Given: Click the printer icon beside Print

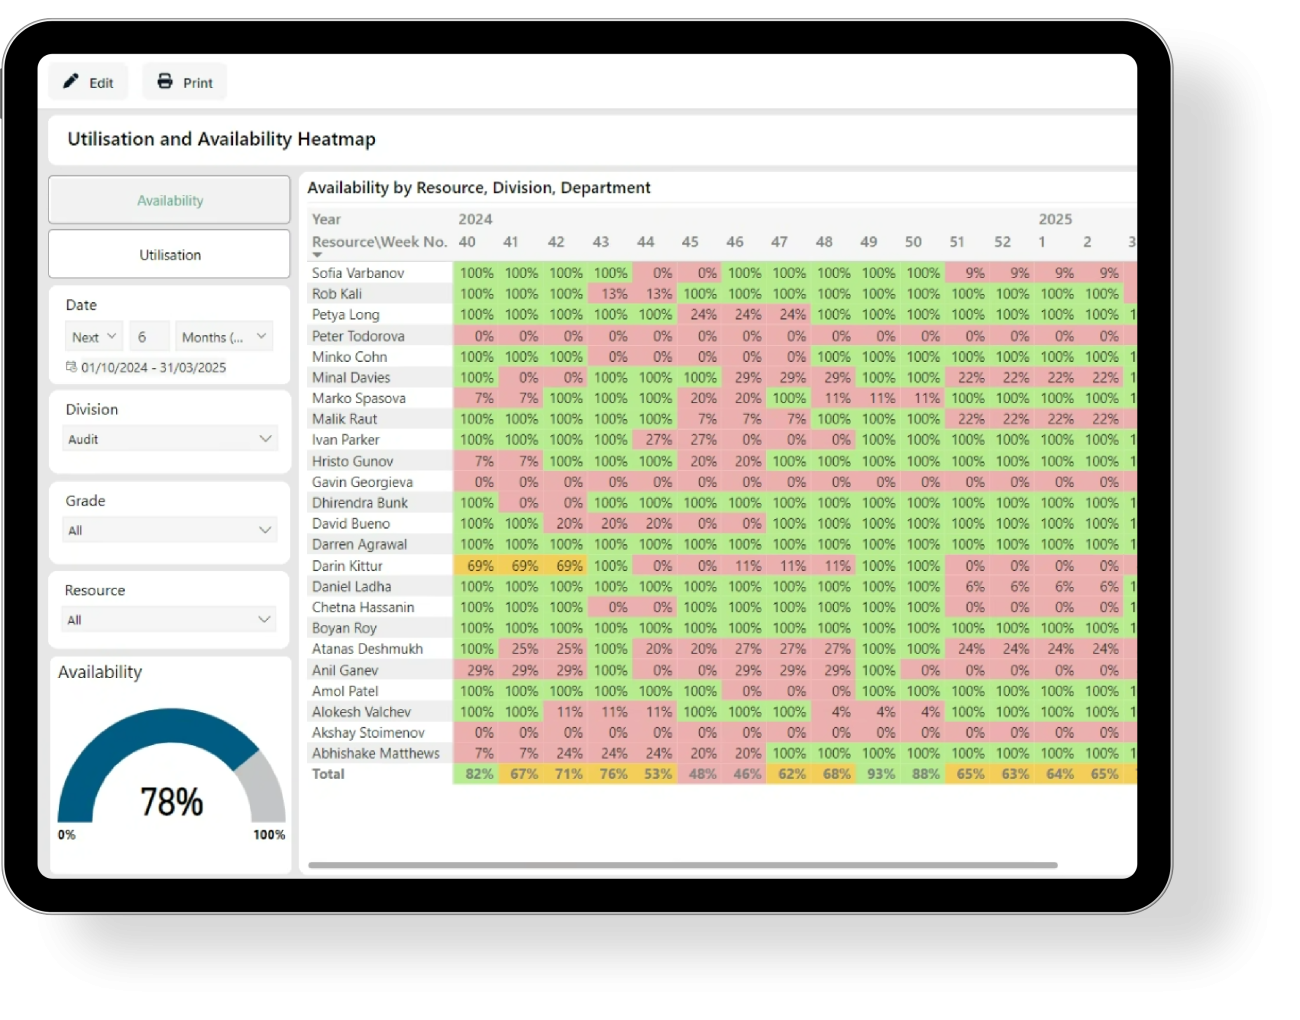Looking at the screenshot, I should 163,81.
